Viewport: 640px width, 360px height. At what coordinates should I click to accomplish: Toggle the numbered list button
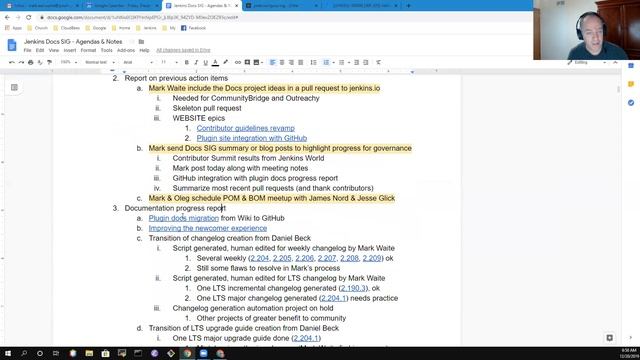coord(326,62)
